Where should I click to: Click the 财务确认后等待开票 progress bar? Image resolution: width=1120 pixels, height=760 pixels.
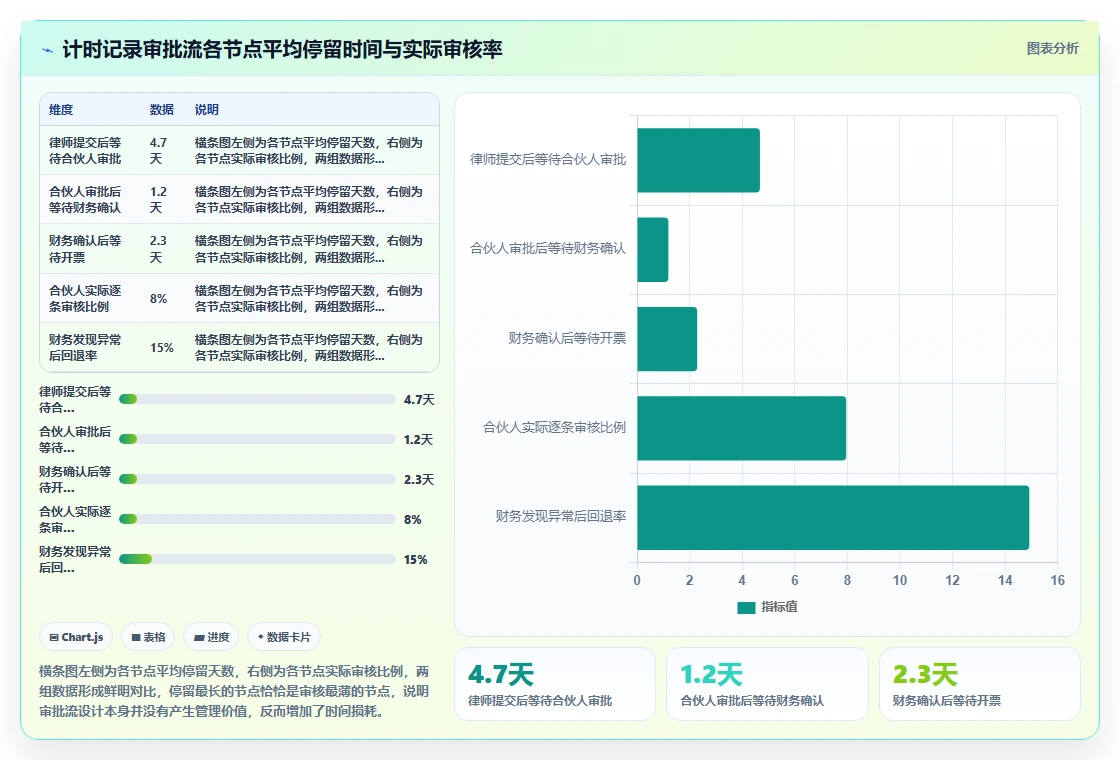(x=257, y=479)
